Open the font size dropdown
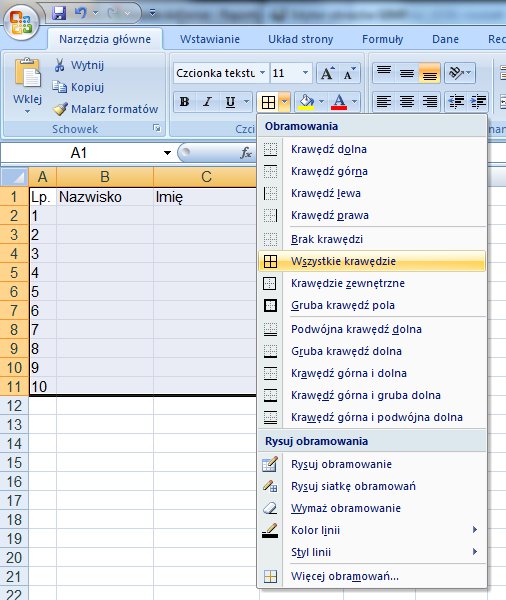This screenshot has width=506, height=600. point(305,73)
